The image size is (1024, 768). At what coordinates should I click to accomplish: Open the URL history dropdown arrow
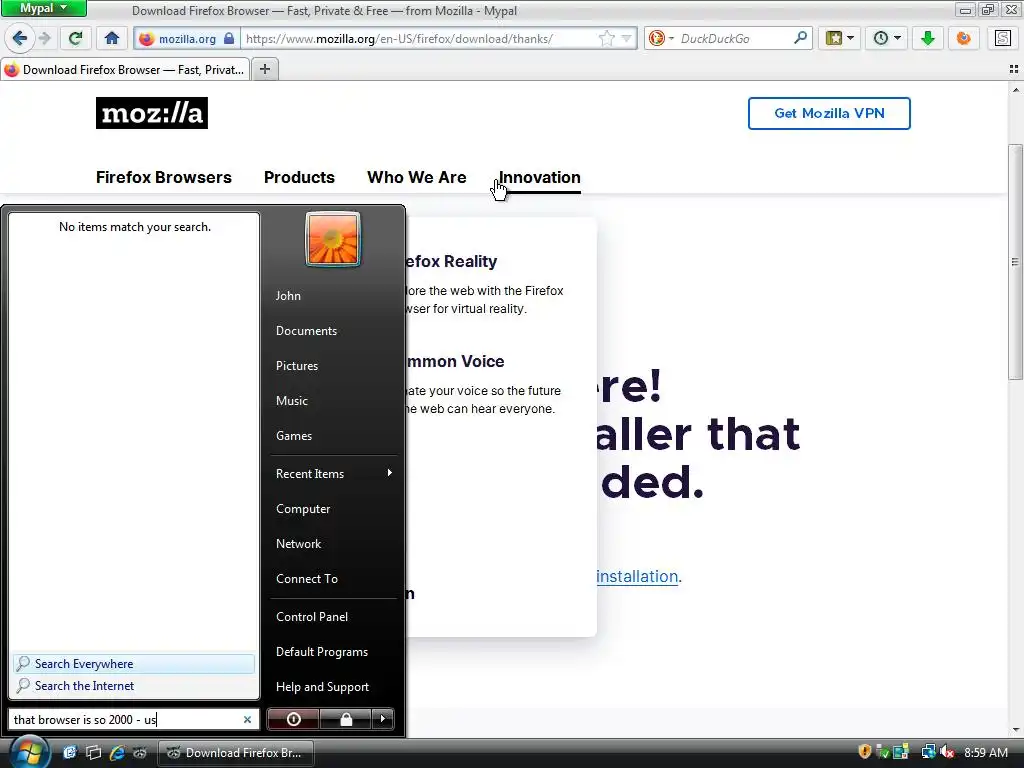(x=626, y=39)
